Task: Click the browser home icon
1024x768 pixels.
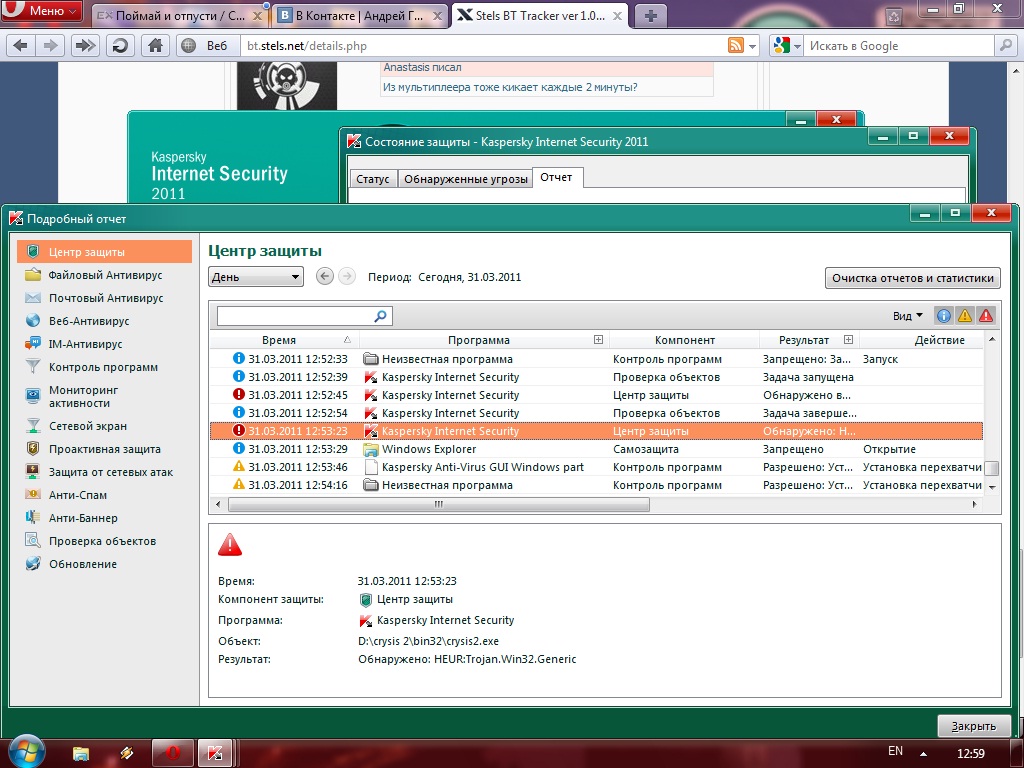Action: 155,46
